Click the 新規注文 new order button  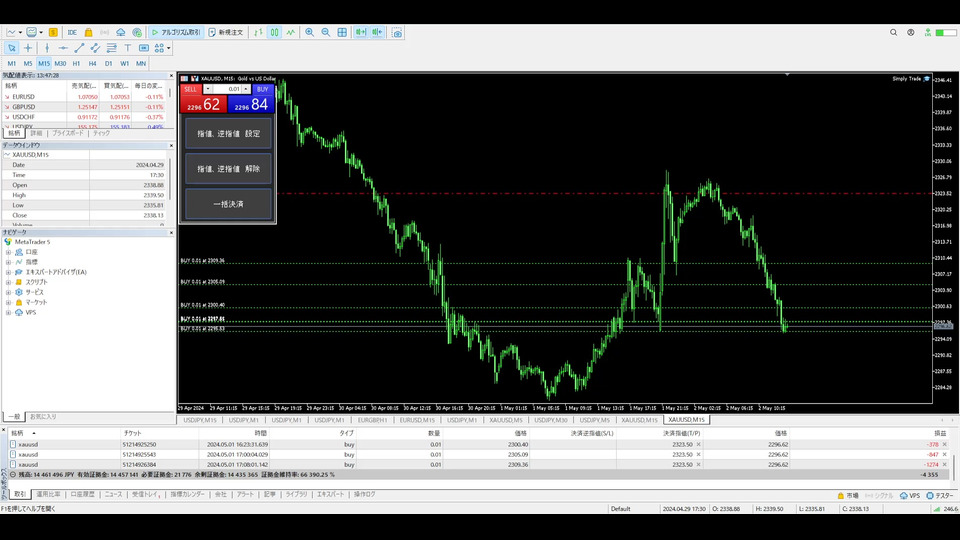tap(226, 32)
